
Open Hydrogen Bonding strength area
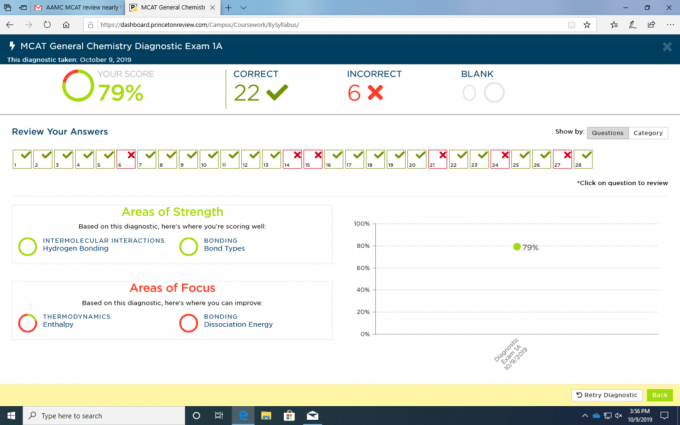pyautogui.click(x=75, y=248)
